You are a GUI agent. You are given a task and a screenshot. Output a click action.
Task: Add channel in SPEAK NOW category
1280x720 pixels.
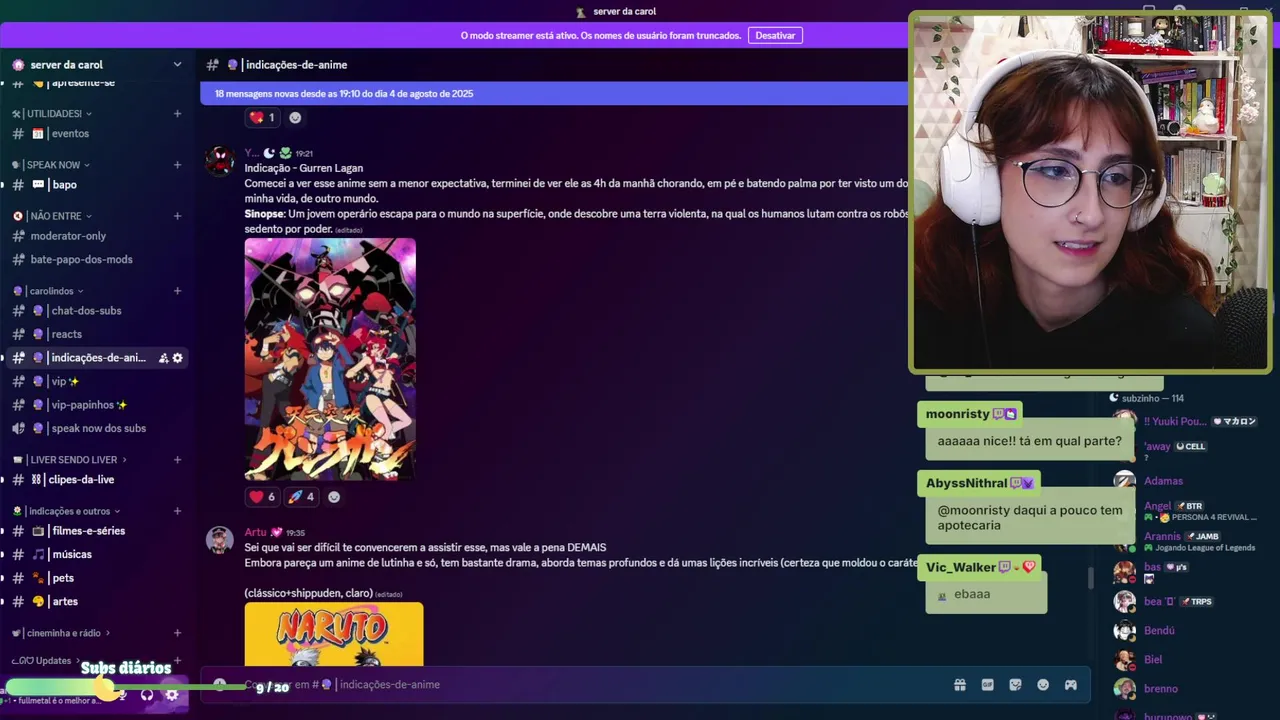point(177,165)
